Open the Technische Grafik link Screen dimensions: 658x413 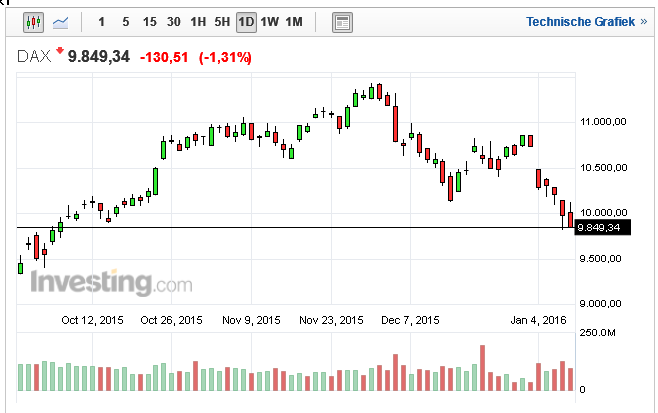[586, 22]
